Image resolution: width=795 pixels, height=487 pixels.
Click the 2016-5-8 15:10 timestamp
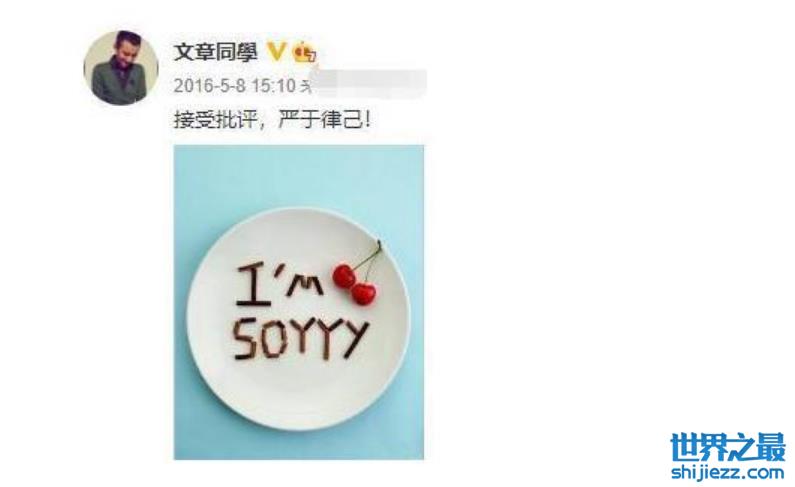pyautogui.click(x=234, y=85)
